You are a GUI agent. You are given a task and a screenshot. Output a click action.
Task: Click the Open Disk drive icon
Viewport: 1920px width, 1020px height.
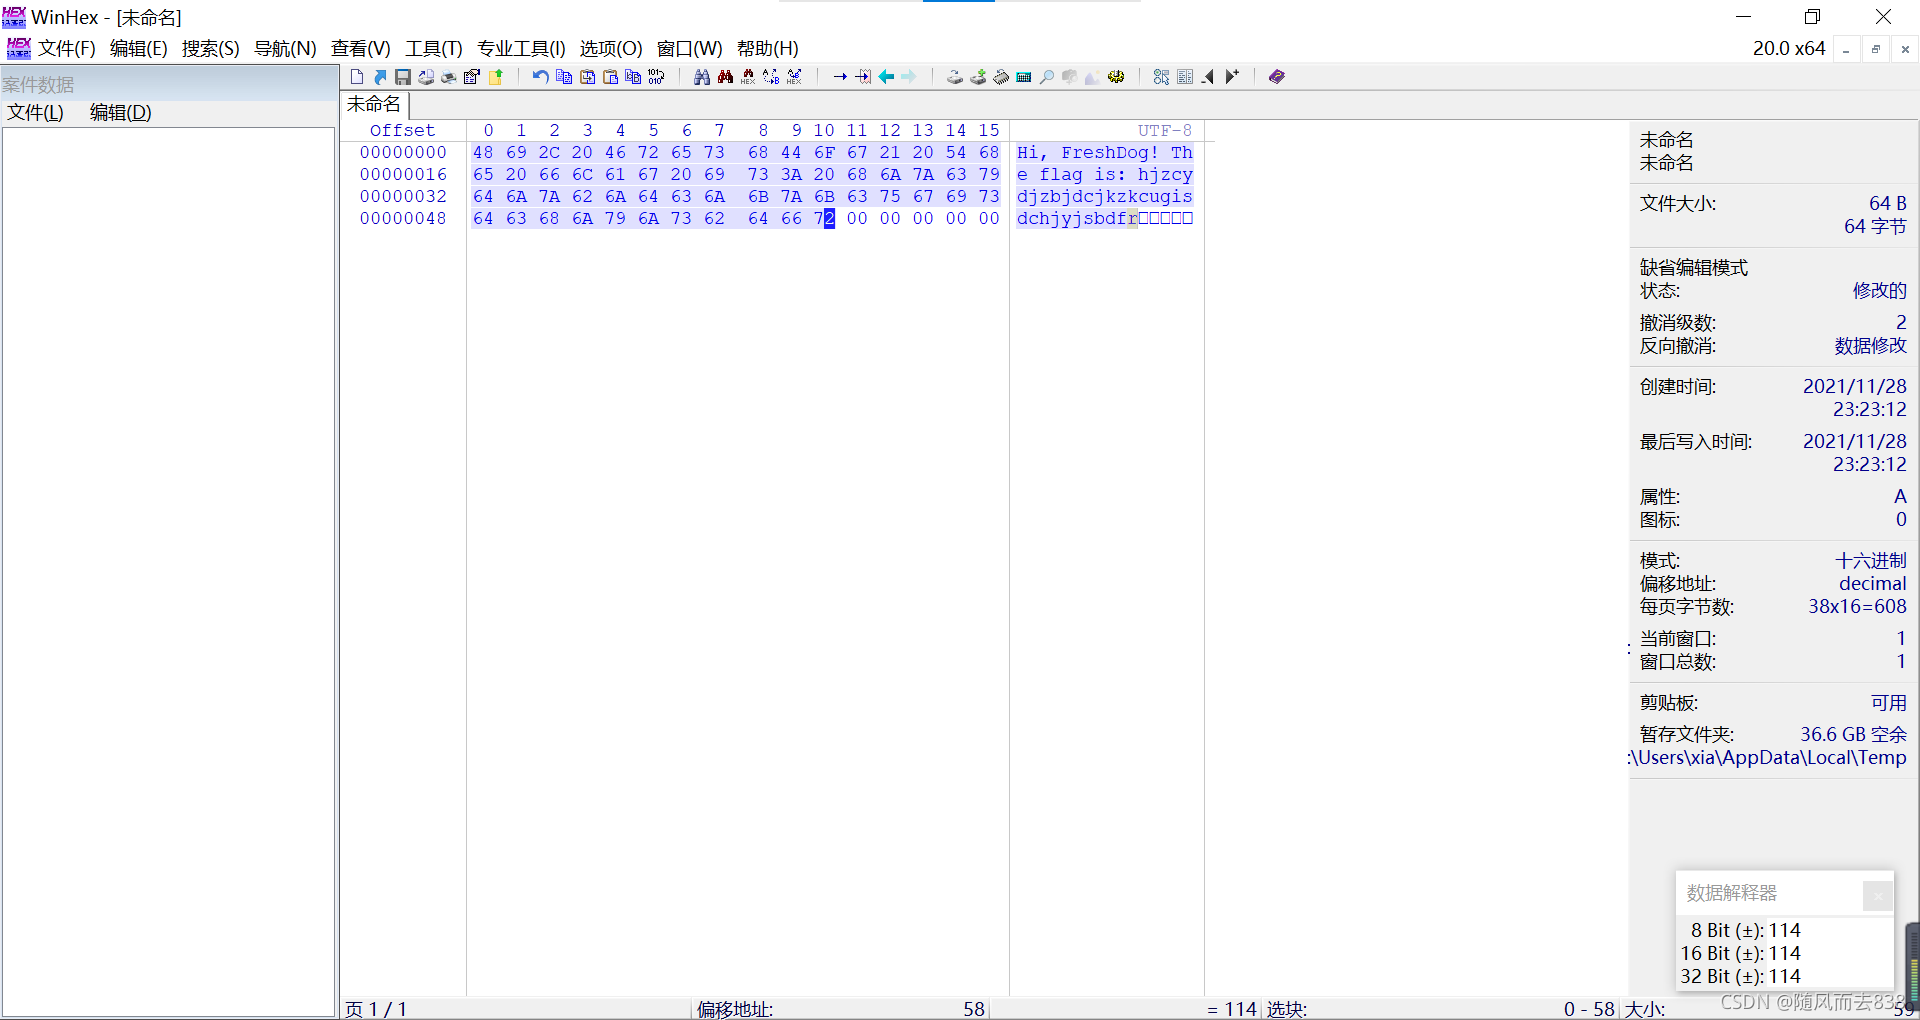tap(955, 77)
